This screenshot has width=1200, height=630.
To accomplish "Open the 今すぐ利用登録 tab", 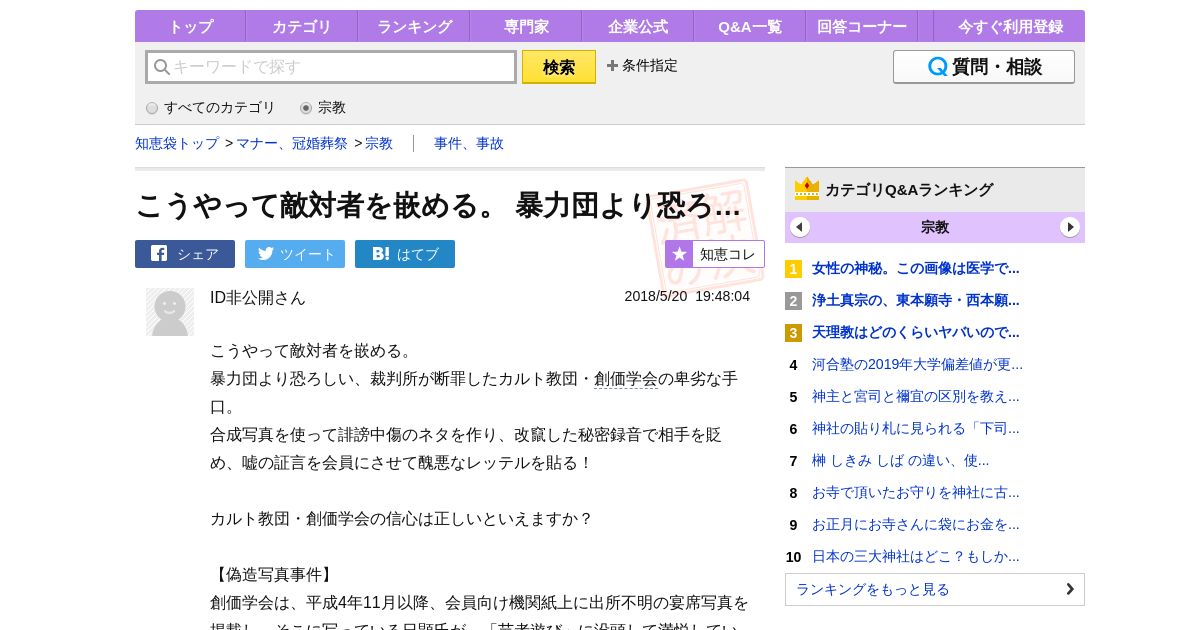I will (x=1010, y=27).
